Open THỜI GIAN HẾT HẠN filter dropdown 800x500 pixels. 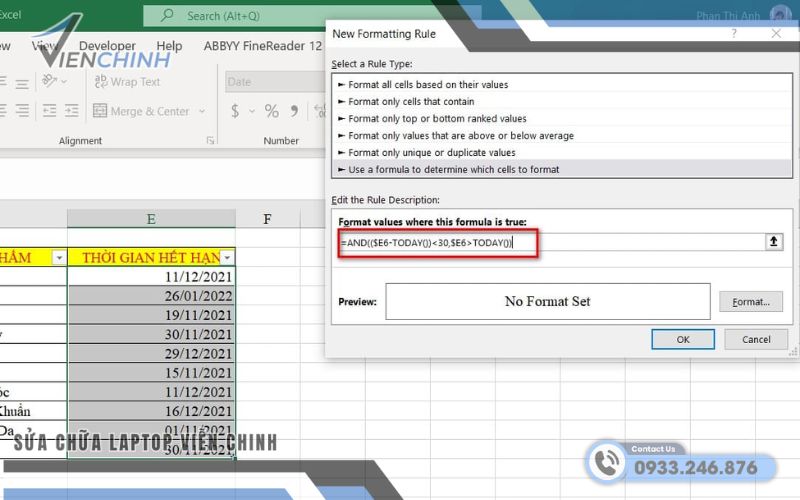(x=227, y=258)
